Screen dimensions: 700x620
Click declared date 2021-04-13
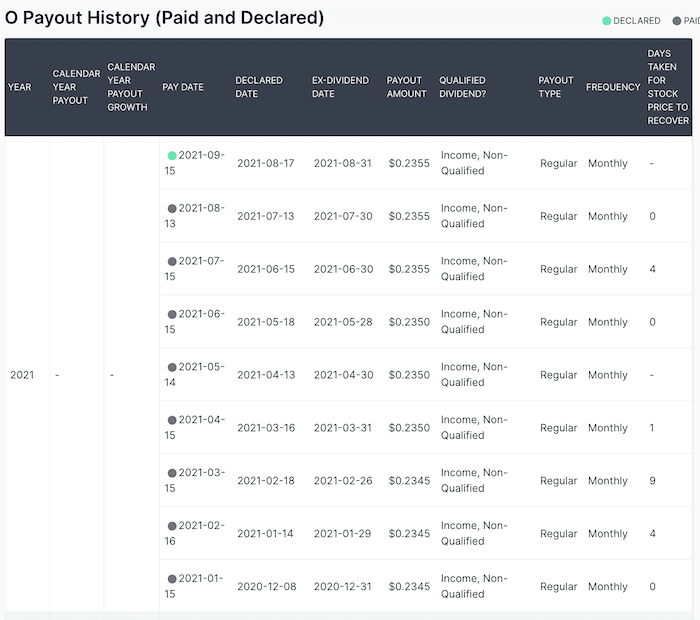click(x=266, y=375)
